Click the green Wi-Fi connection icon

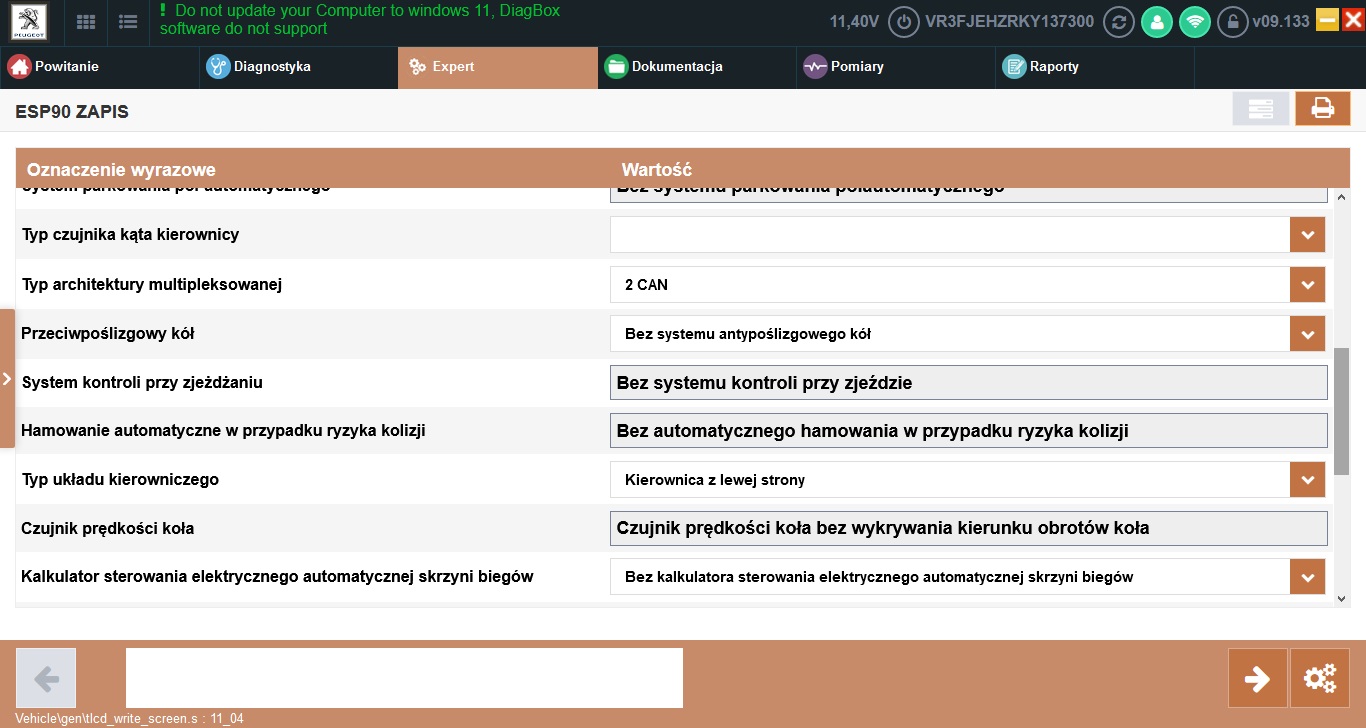[1194, 22]
